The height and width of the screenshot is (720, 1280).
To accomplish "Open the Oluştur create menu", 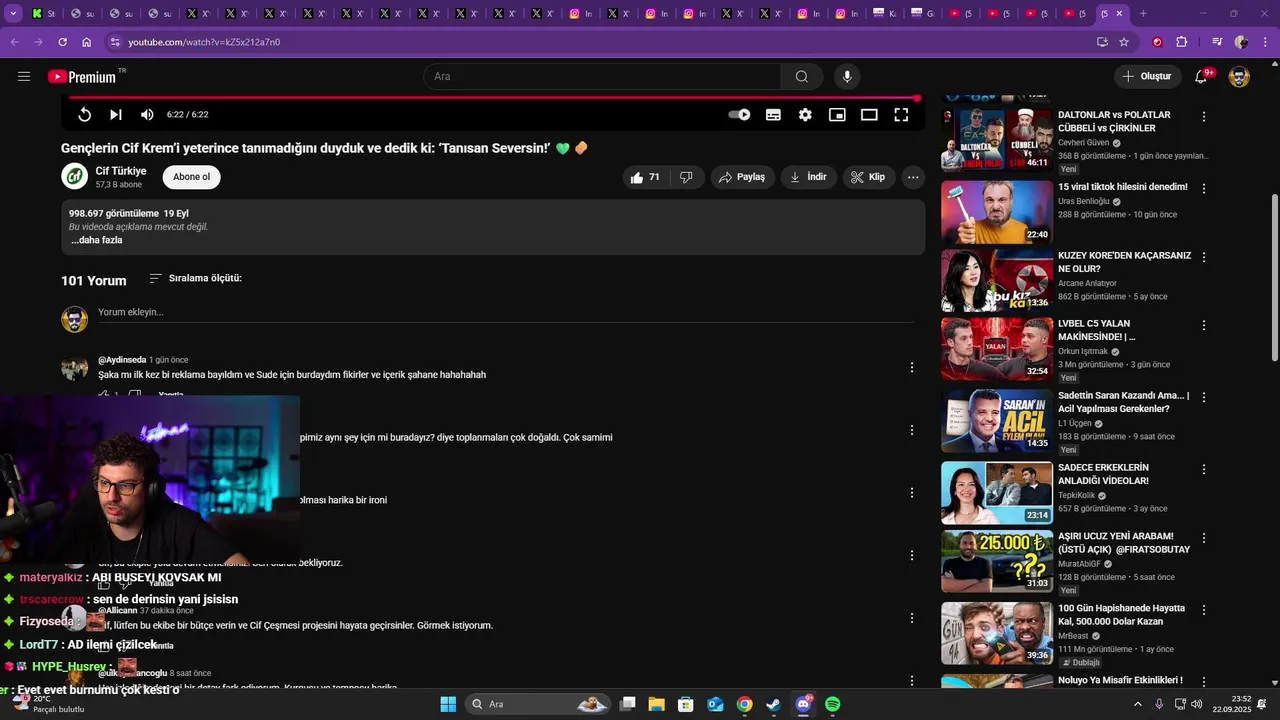I will pyautogui.click(x=1147, y=76).
